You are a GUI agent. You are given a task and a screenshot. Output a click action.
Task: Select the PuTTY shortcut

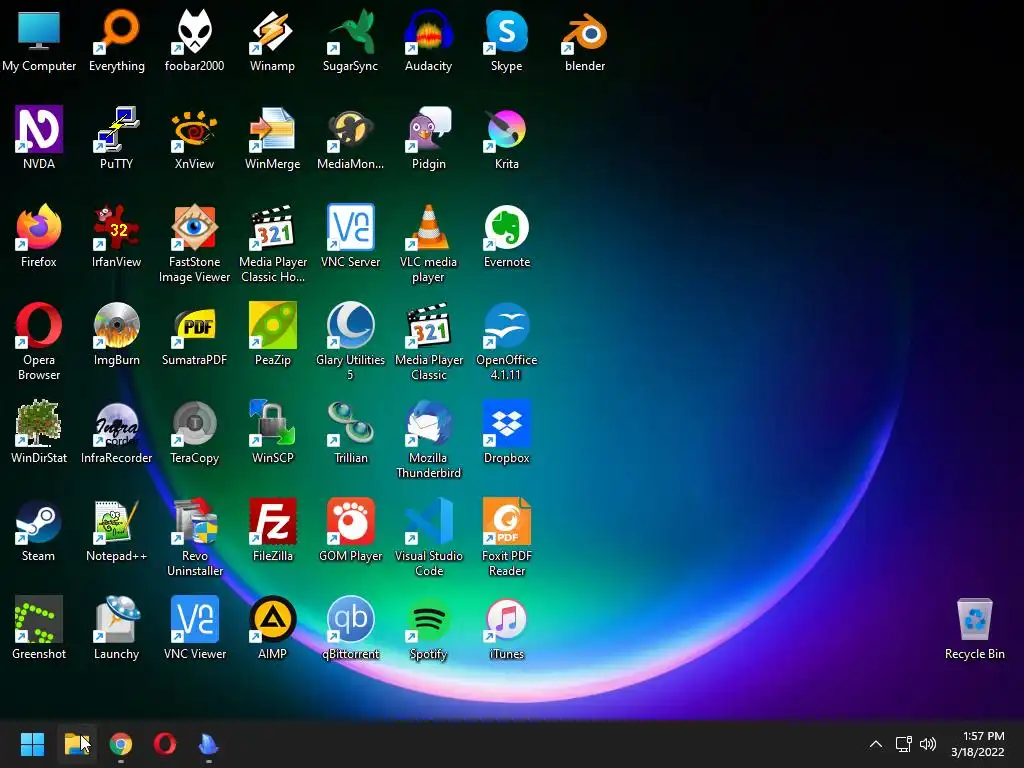click(117, 129)
